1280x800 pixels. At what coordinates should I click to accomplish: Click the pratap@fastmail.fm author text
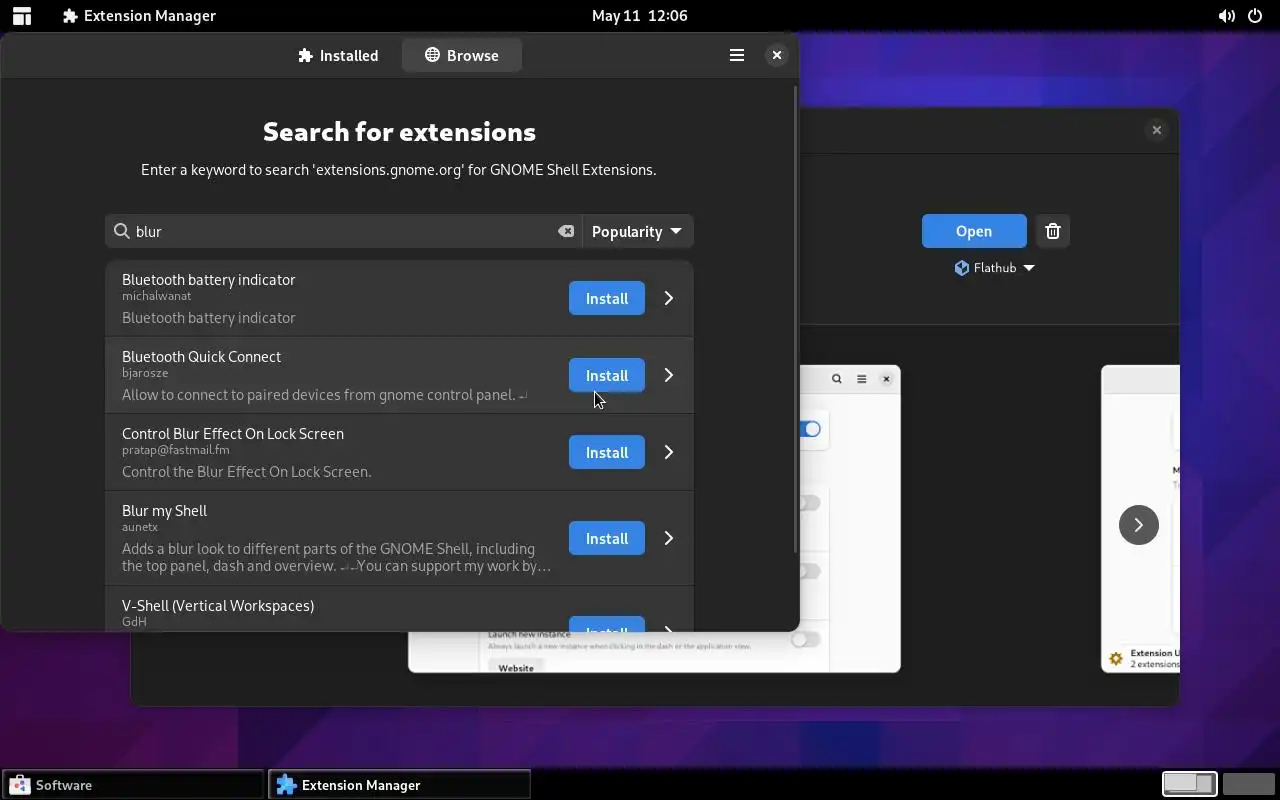tap(176, 450)
